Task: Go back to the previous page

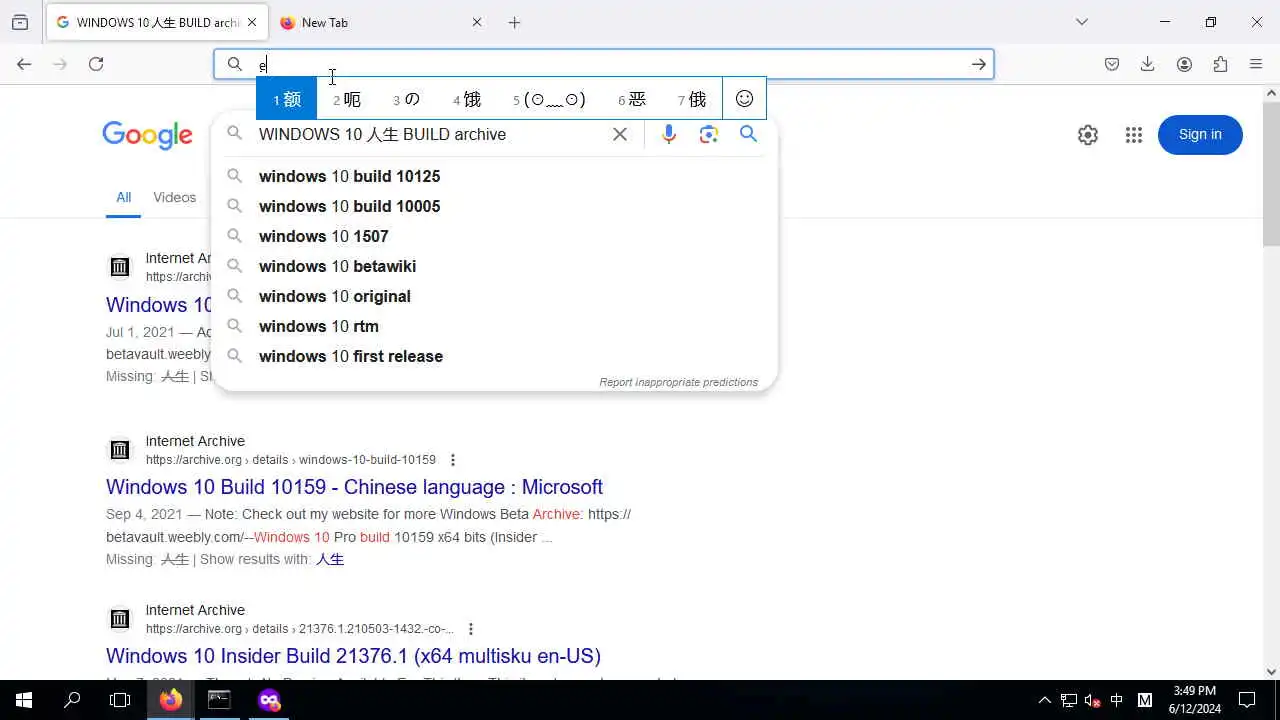Action: click(24, 64)
